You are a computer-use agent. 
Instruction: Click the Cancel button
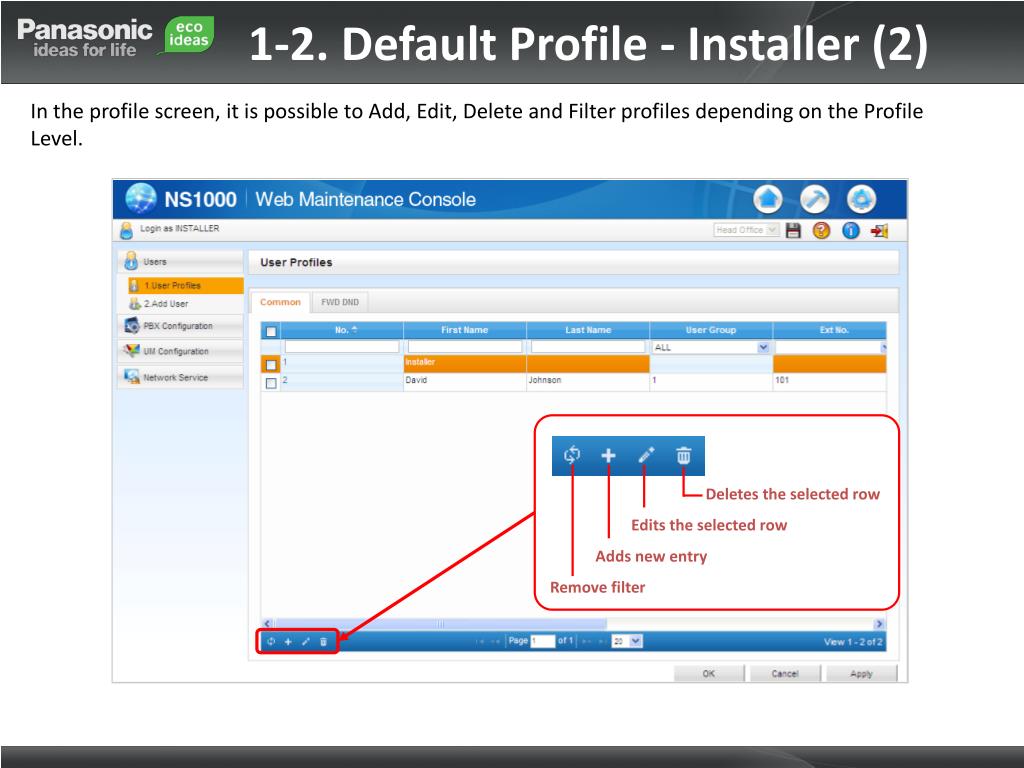point(784,673)
